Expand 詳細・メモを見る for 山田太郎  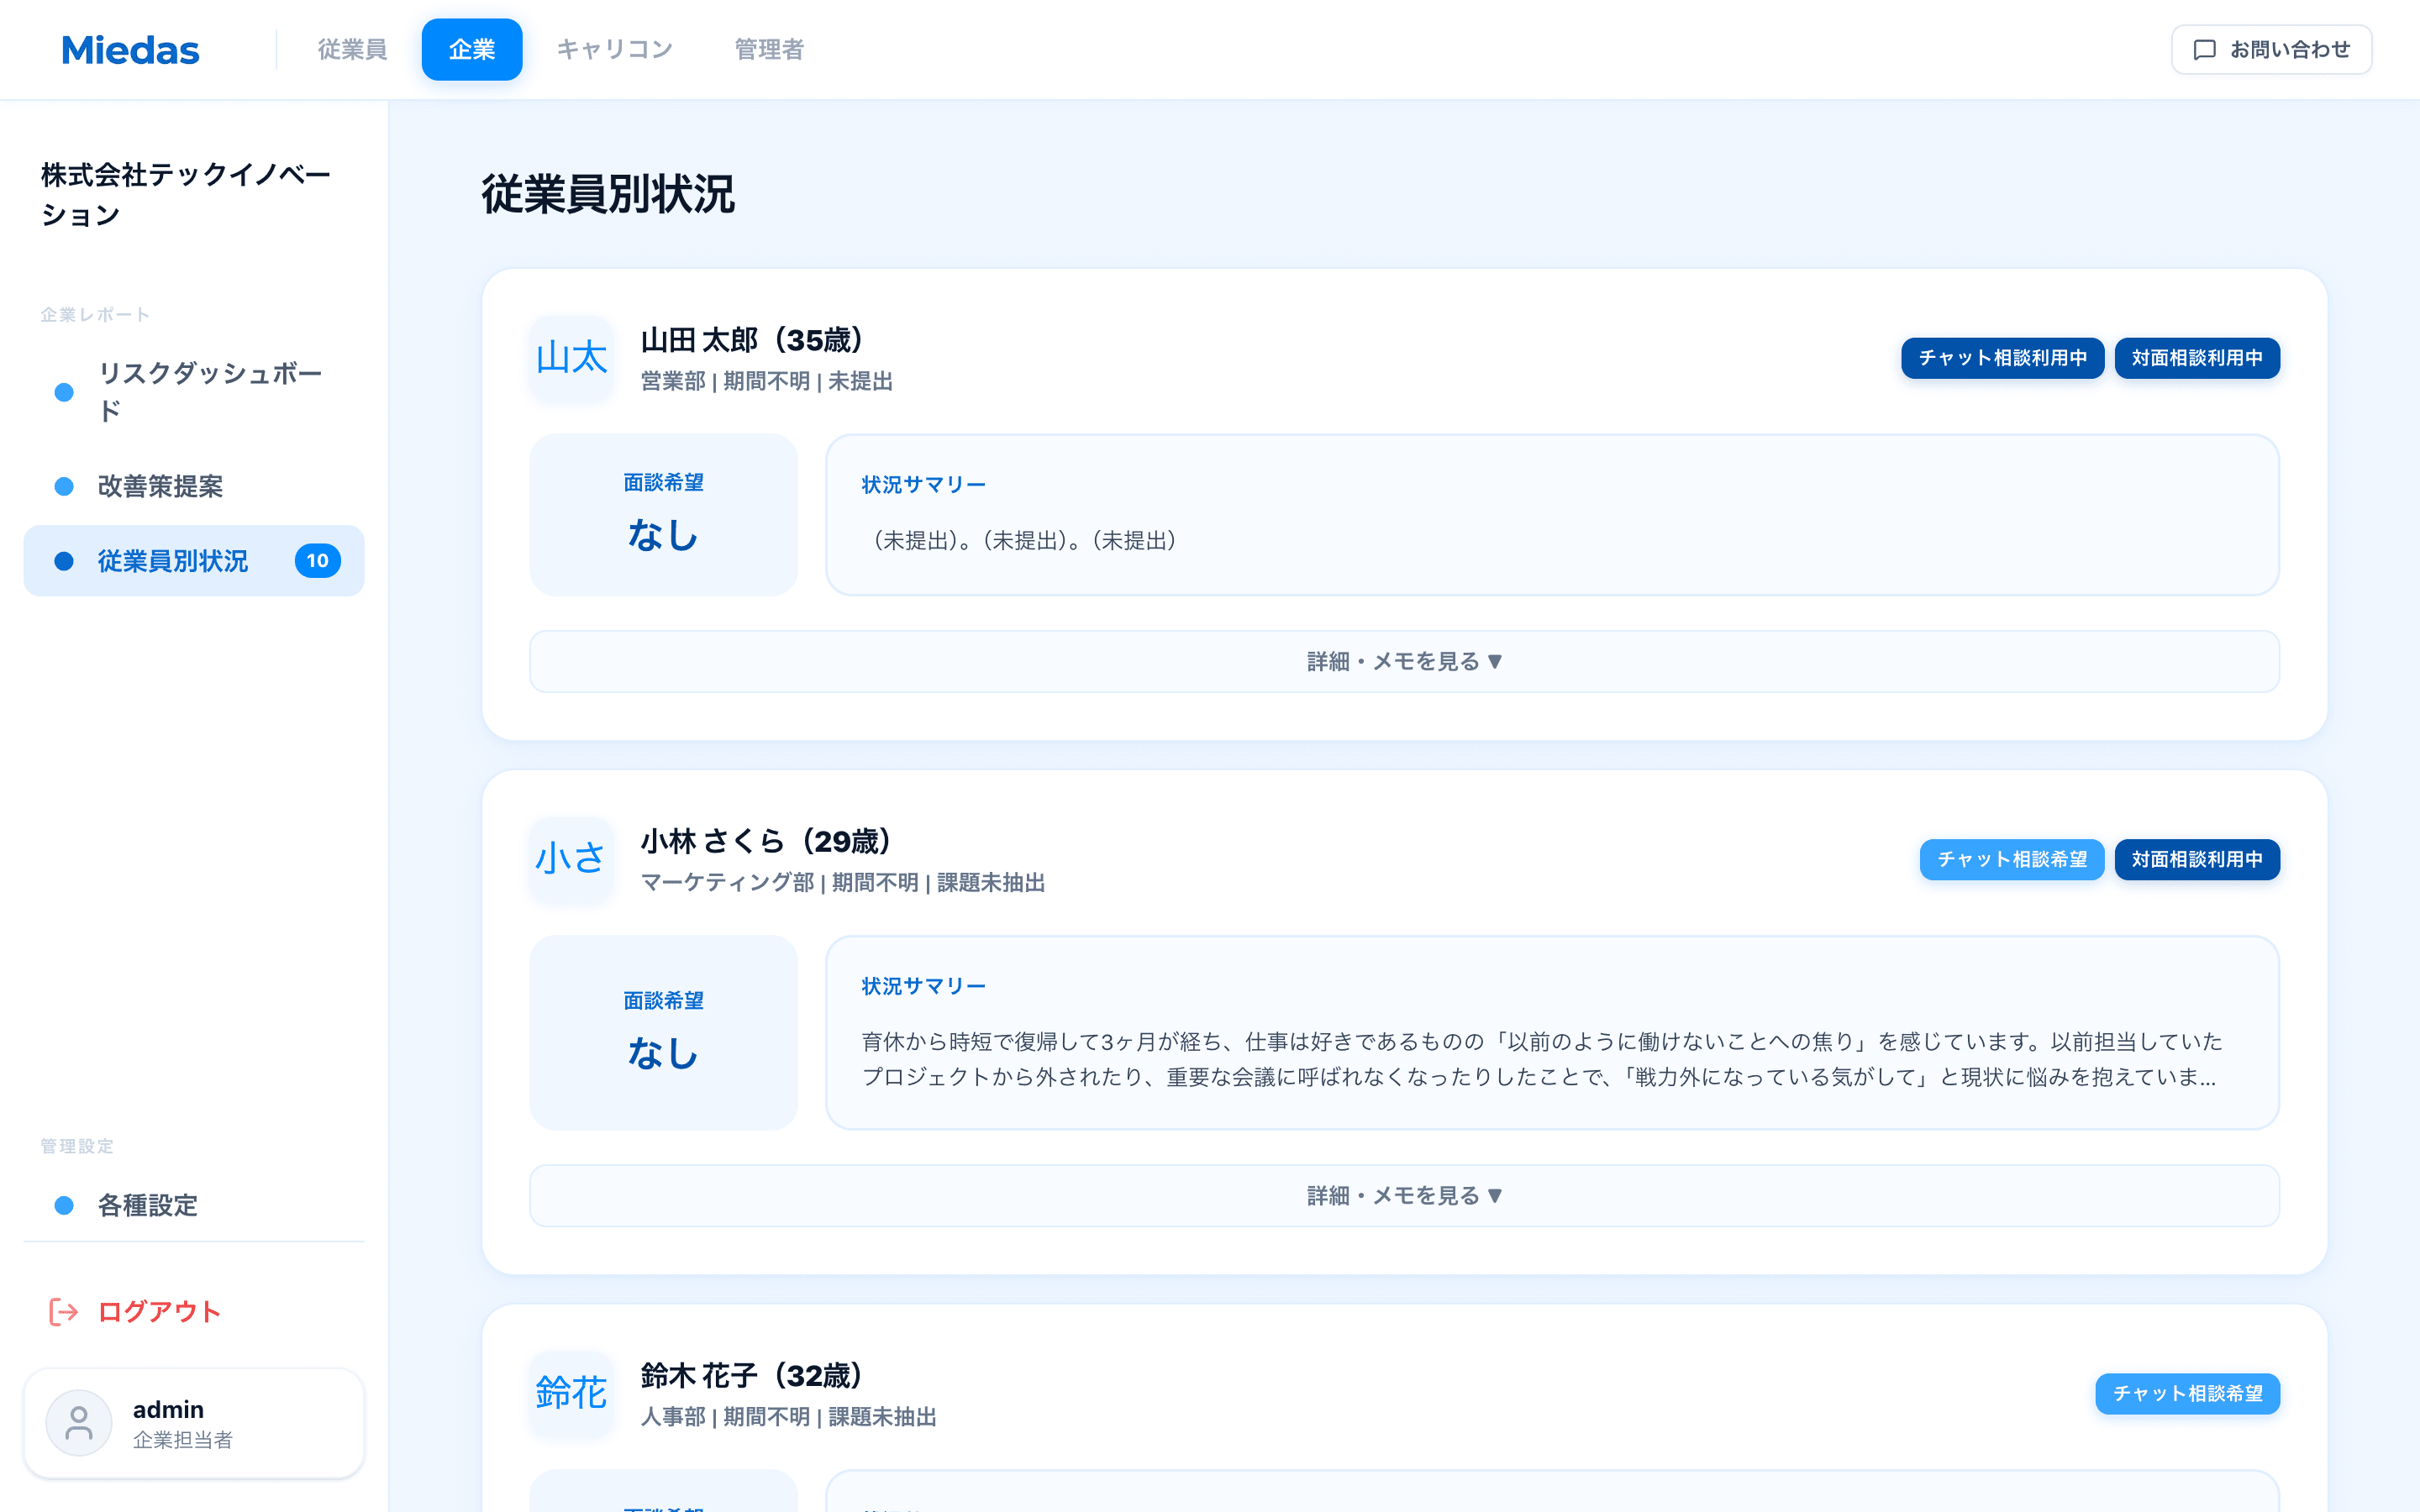click(1401, 661)
